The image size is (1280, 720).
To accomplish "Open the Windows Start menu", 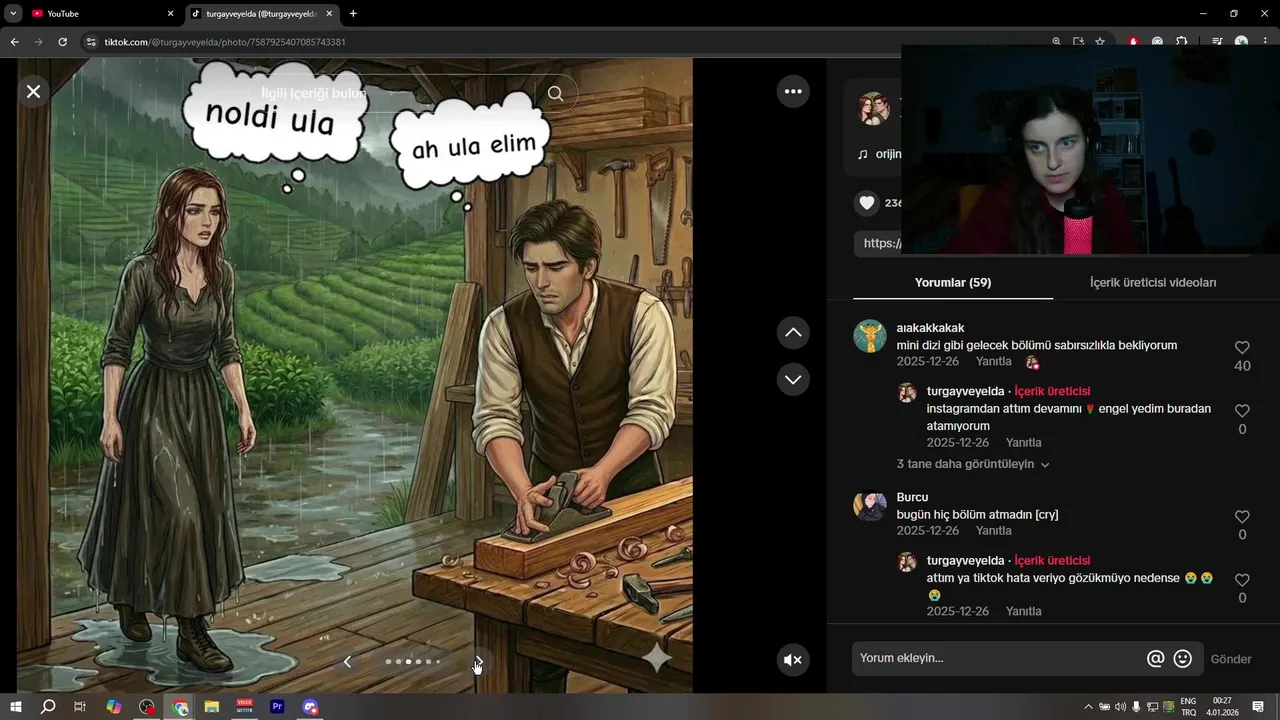I will point(15,707).
